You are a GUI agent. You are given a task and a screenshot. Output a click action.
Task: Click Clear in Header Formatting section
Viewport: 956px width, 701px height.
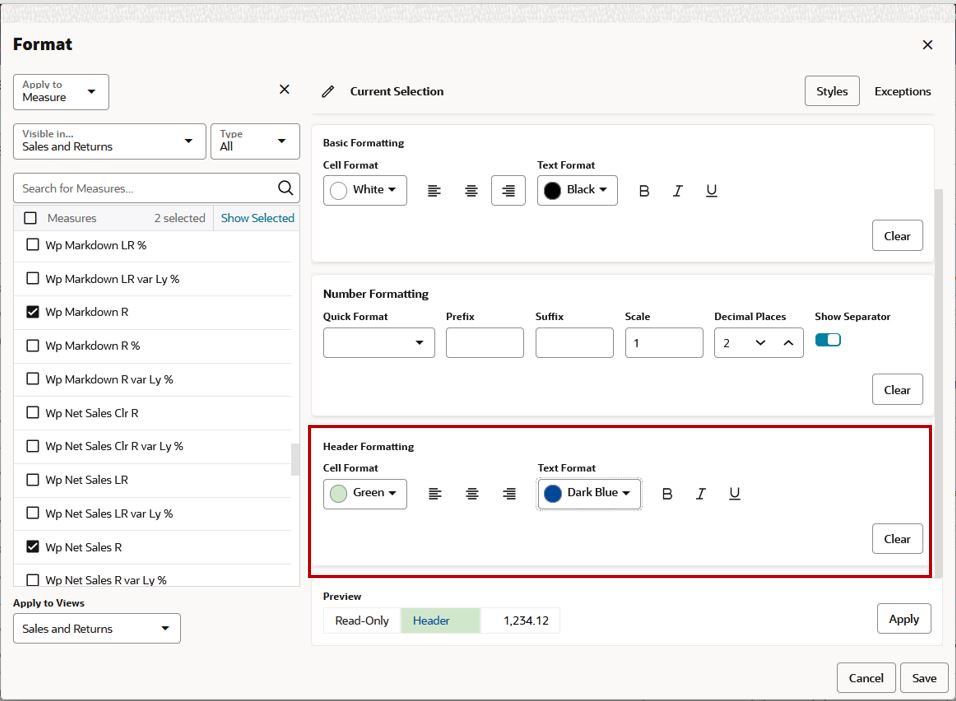(897, 538)
